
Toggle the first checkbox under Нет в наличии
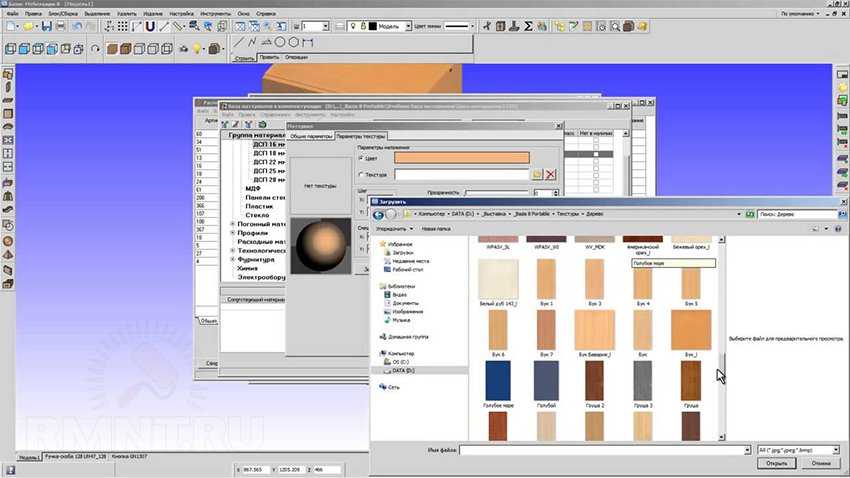pos(596,142)
